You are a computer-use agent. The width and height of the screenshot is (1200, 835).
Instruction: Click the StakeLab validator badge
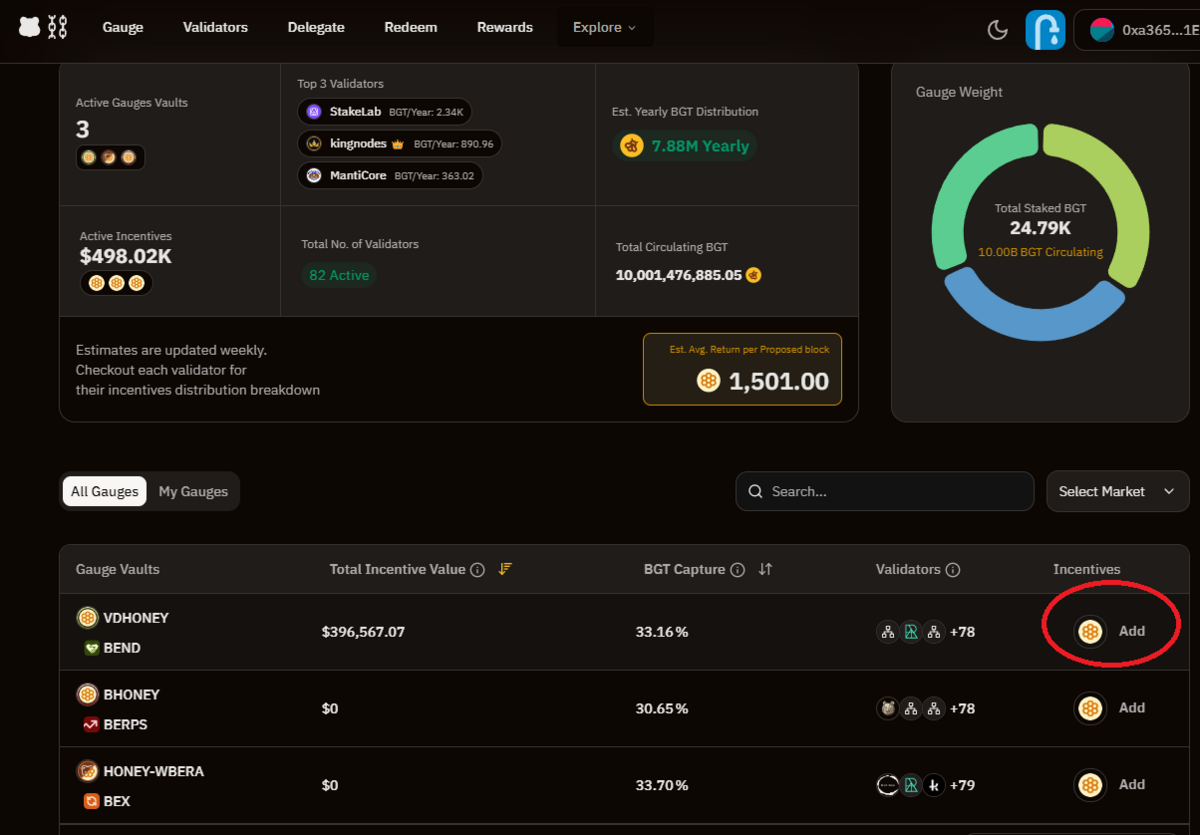point(385,111)
